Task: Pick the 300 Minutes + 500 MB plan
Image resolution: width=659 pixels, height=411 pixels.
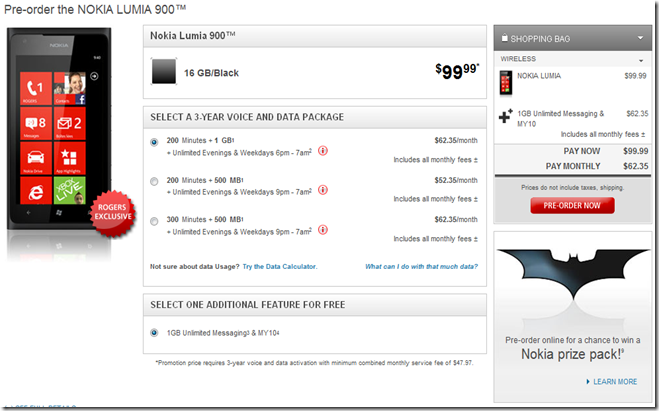Action: point(154,220)
